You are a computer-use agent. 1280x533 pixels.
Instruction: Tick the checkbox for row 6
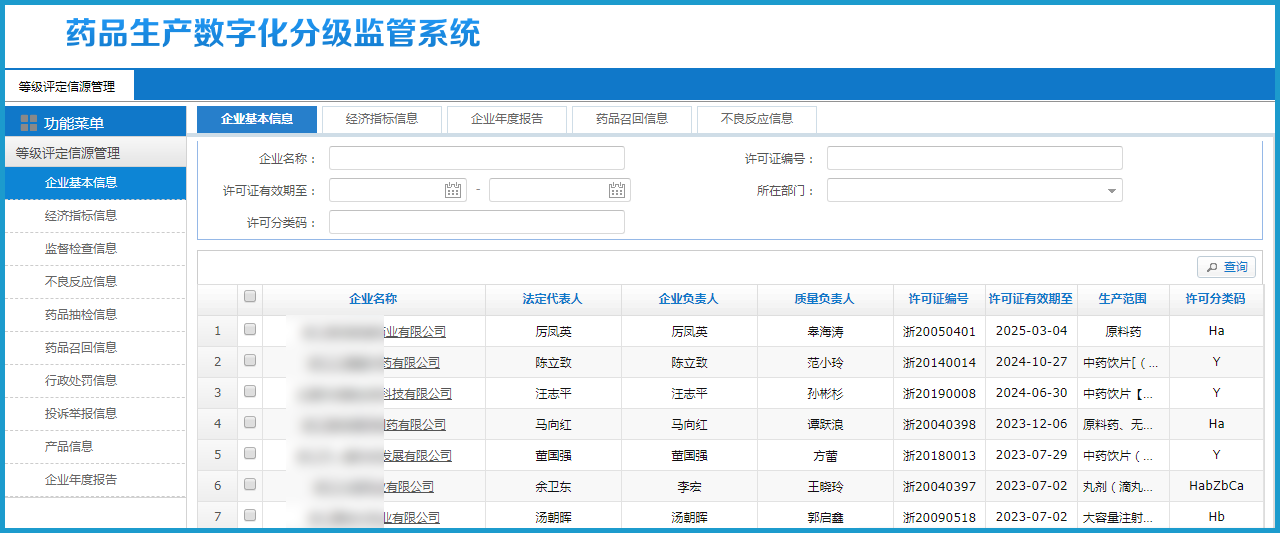[x=250, y=484]
